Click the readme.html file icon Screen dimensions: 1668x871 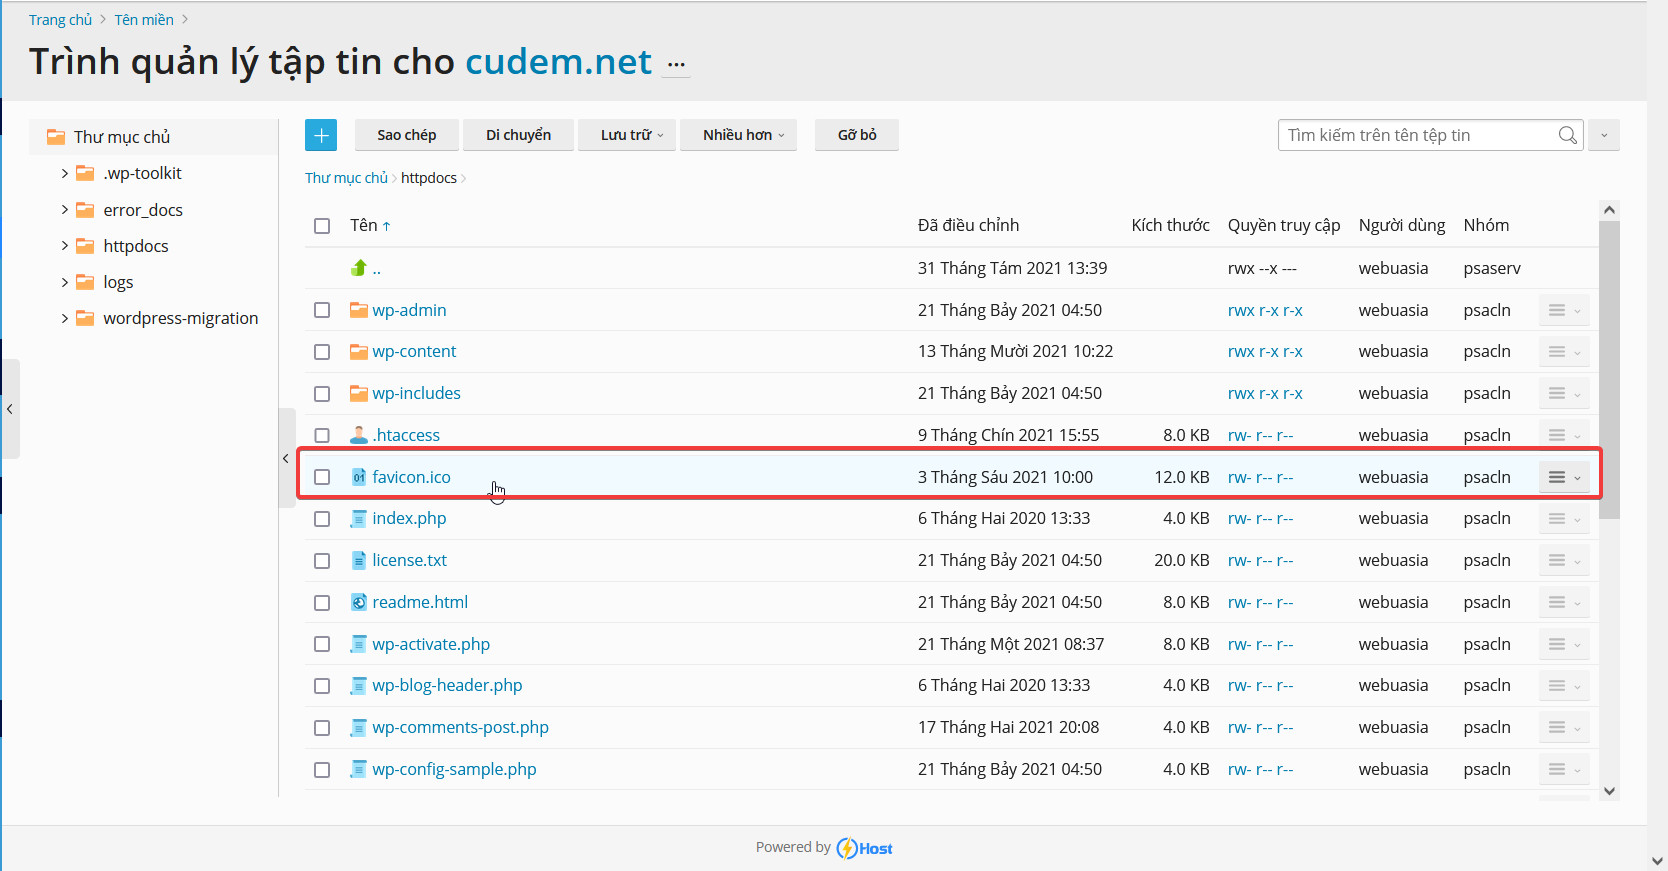pos(359,602)
